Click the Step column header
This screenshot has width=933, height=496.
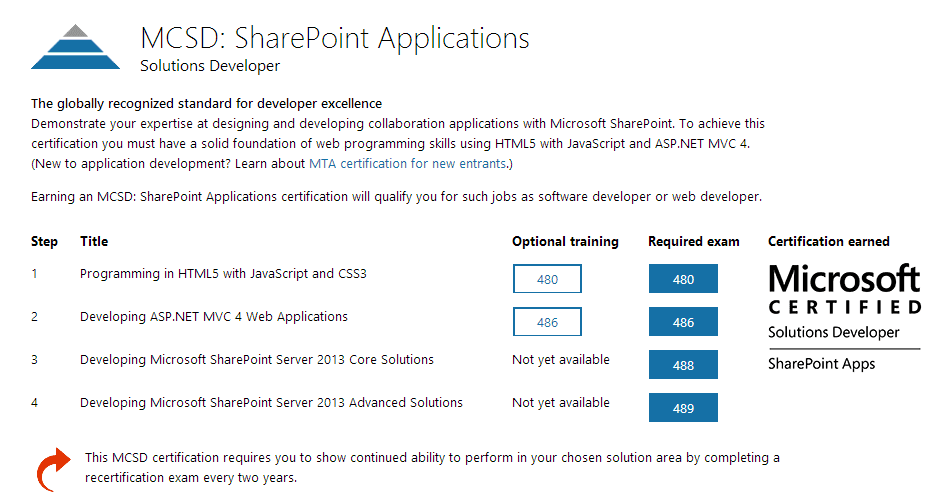pos(44,241)
